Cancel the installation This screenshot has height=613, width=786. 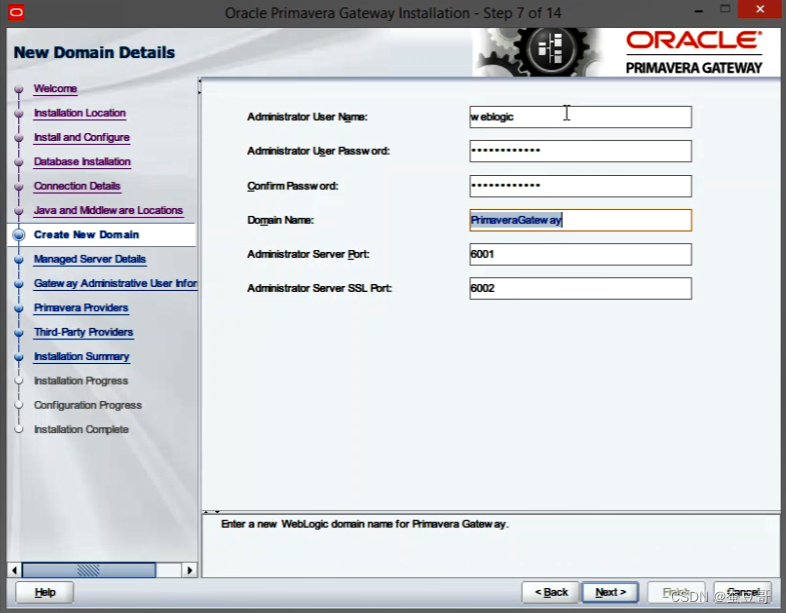742,592
